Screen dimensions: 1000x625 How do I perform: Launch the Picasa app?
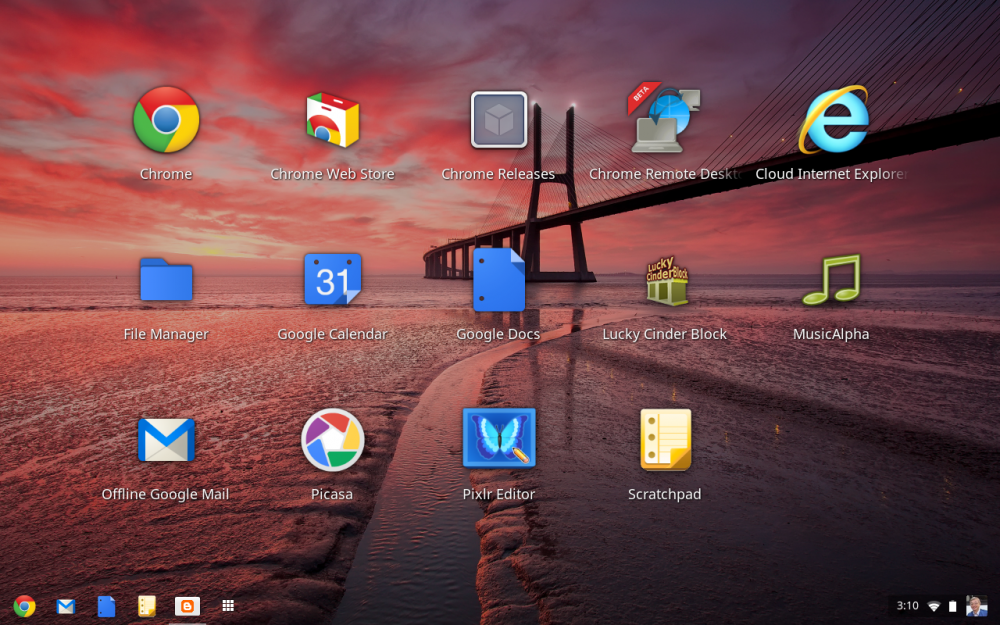tap(332, 440)
